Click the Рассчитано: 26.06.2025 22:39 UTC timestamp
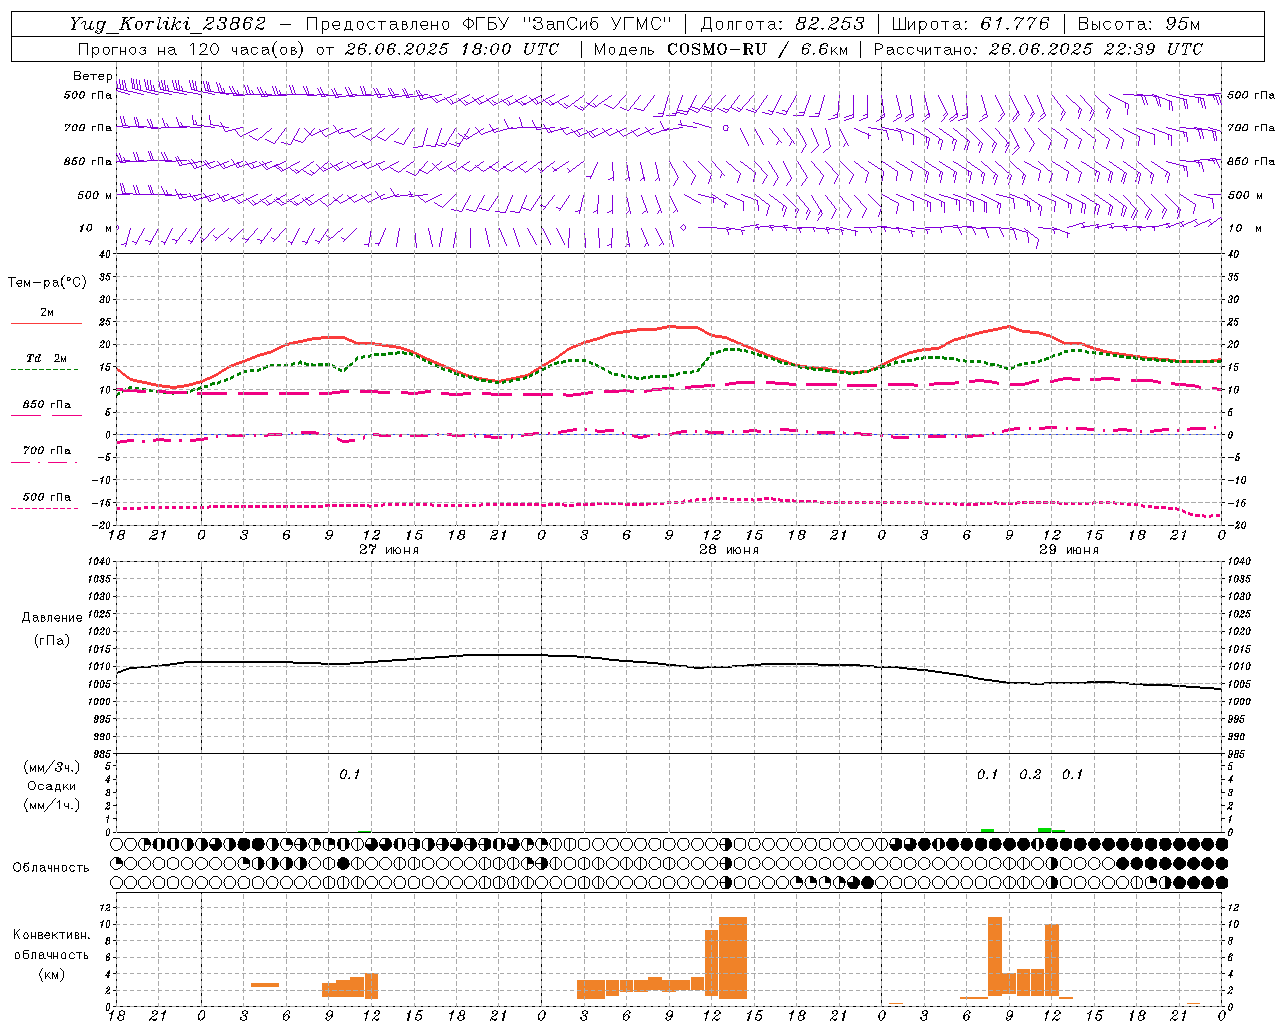Viewport: 1280px width, 1024px height. click(1038, 49)
